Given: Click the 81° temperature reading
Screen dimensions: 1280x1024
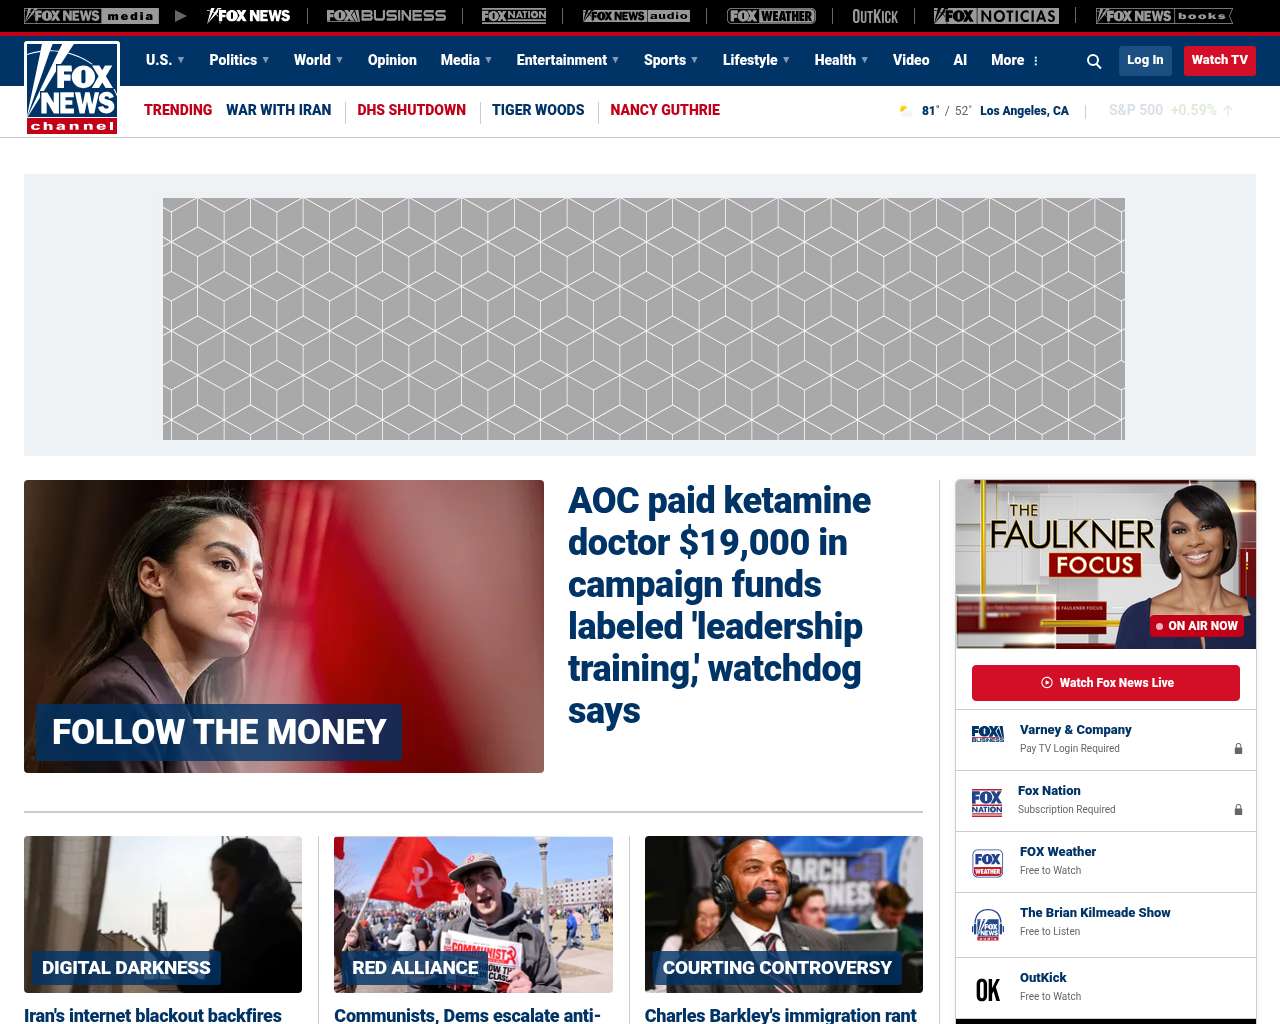Looking at the screenshot, I should click(930, 111).
